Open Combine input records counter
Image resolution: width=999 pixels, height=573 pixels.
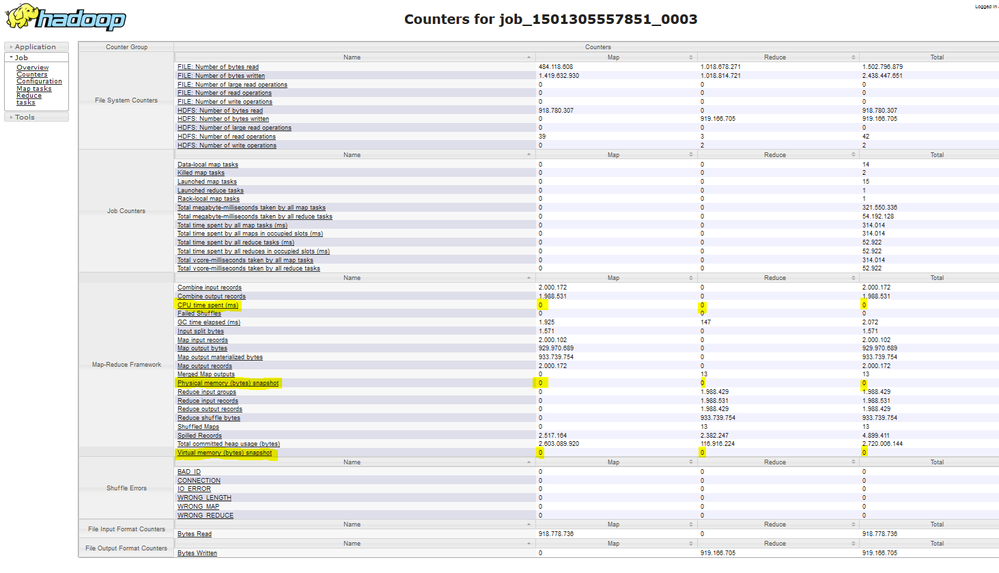[209, 287]
